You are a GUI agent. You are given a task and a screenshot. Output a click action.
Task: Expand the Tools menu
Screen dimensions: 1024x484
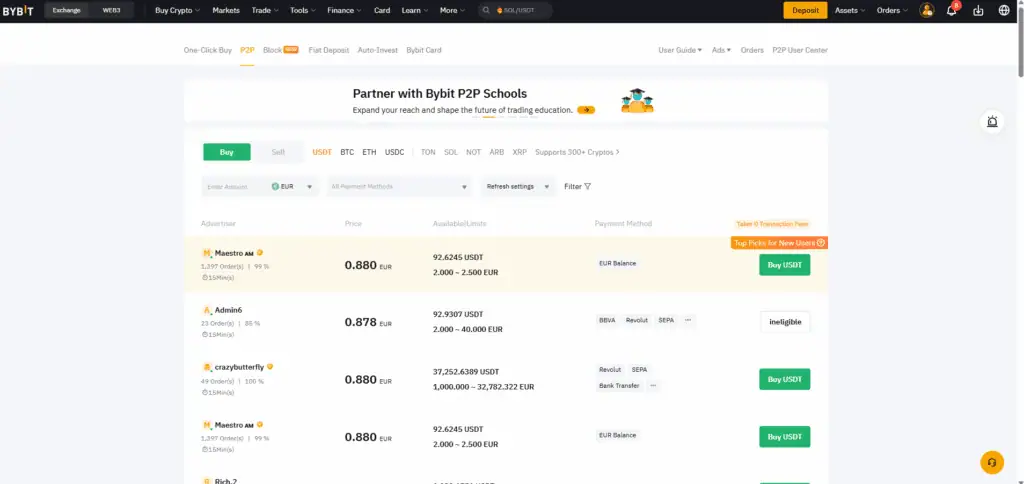(303, 10)
